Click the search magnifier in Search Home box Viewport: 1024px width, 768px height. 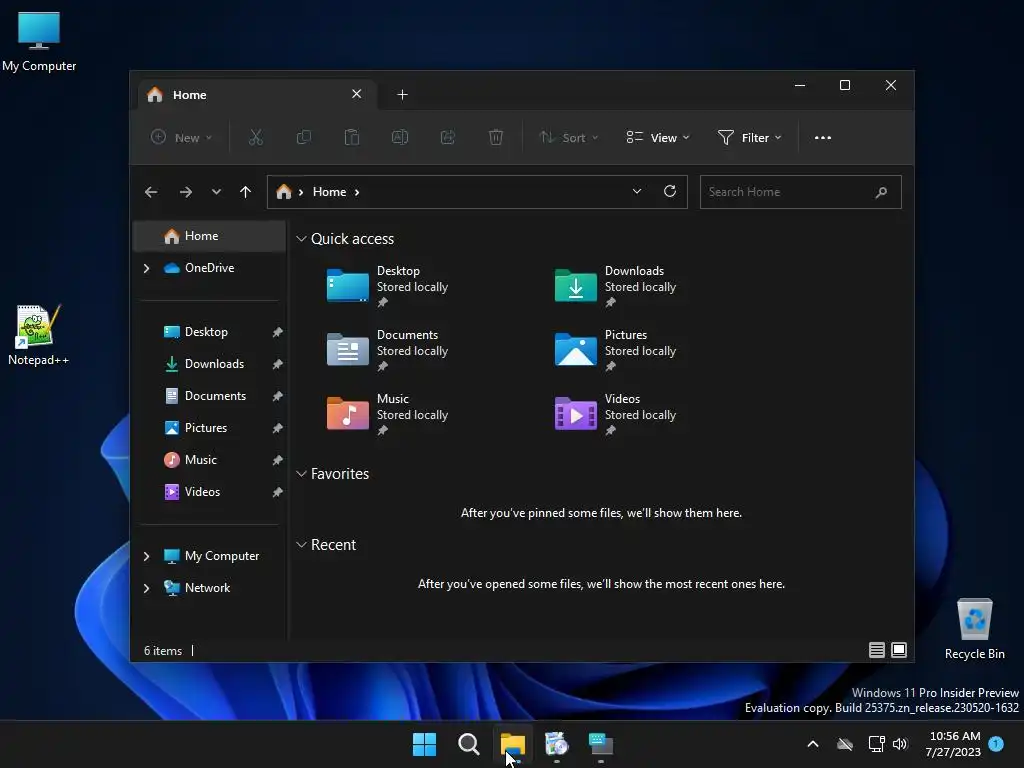[881, 192]
